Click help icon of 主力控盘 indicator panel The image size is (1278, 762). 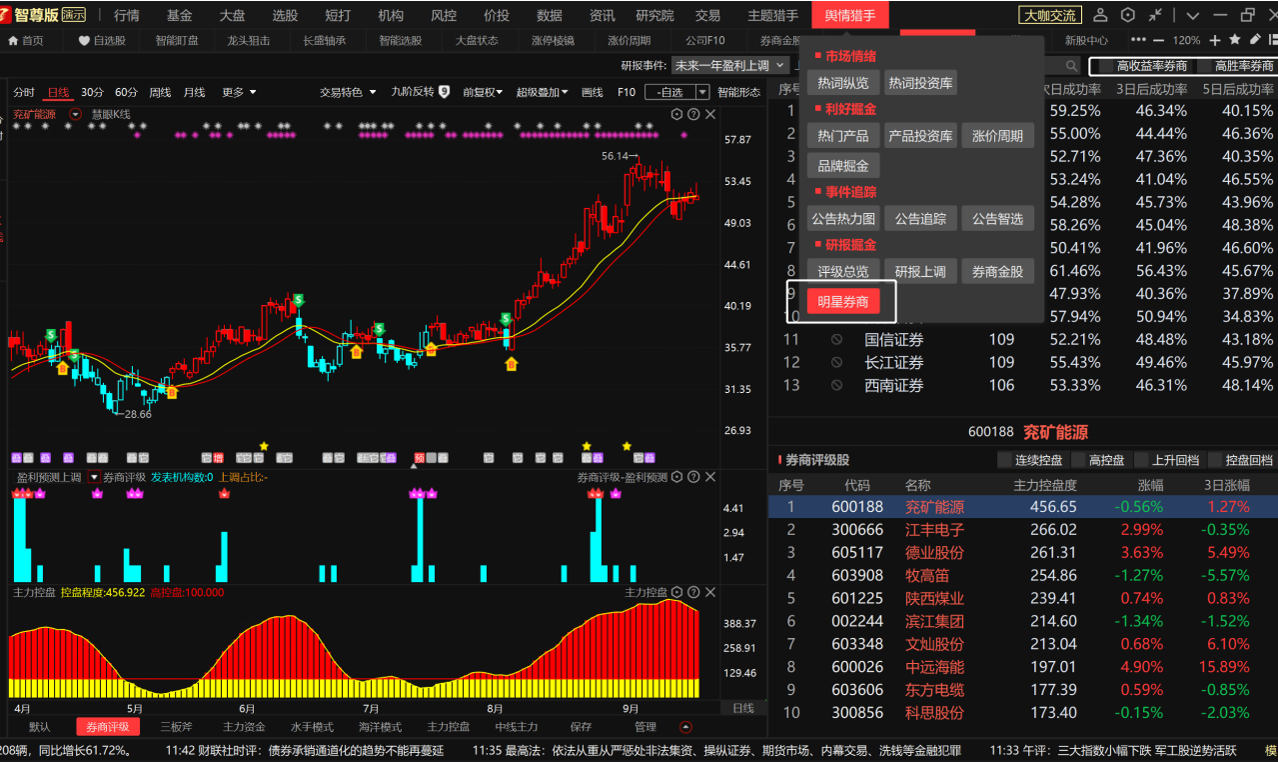694,592
